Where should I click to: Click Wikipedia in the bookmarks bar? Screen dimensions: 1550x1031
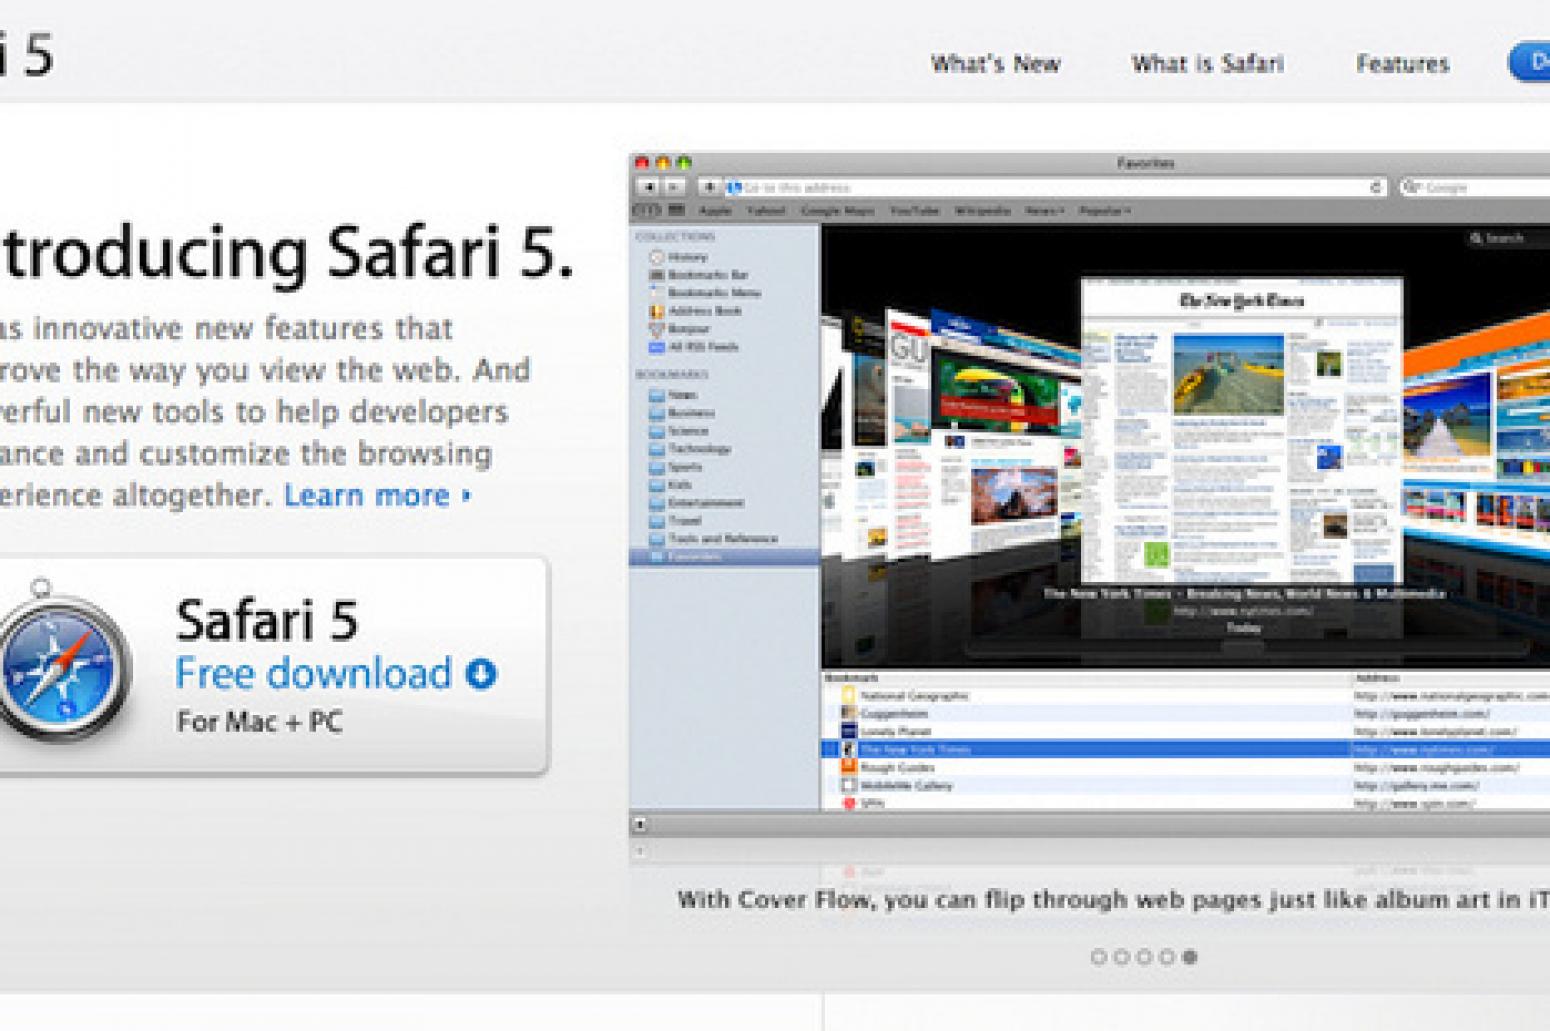[982, 211]
